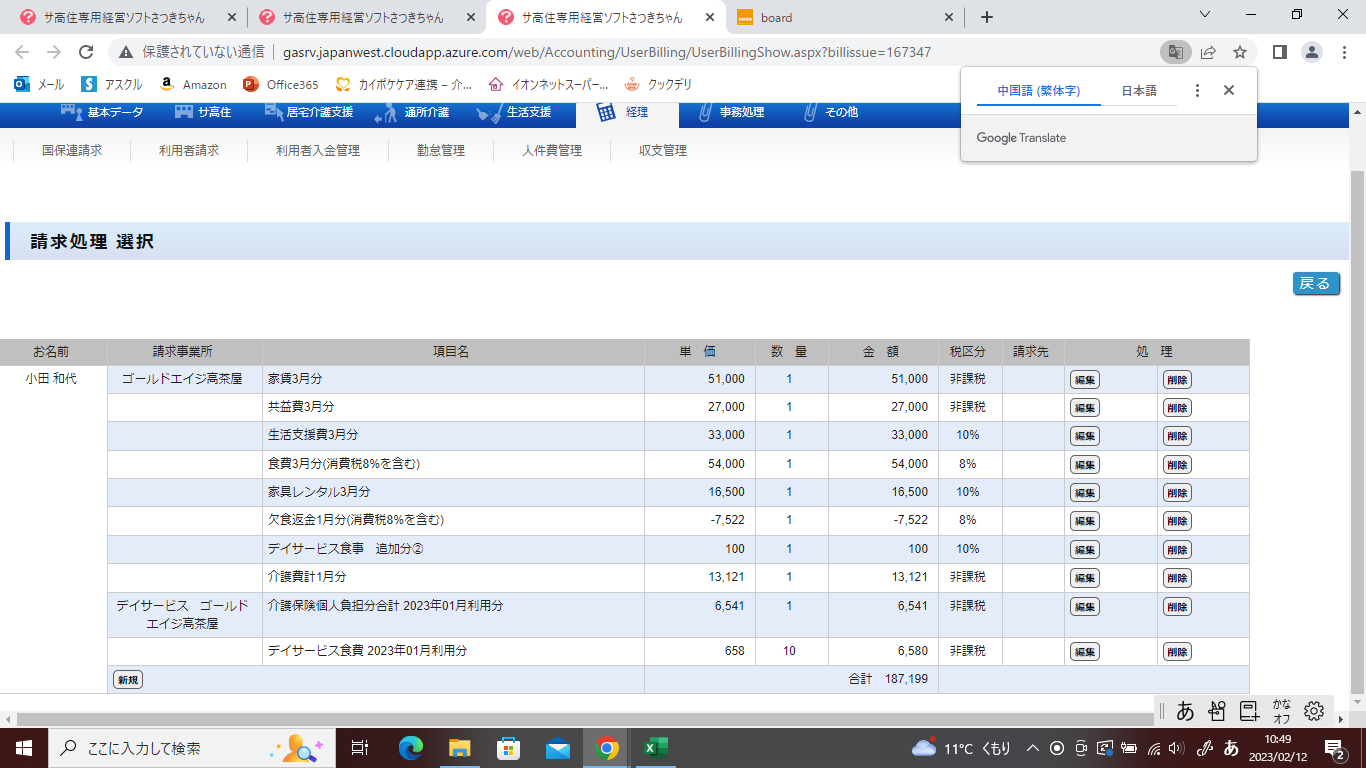Switch translation to 日本語 tab
The image size is (1366, 768).
[x=1138, y=91]
